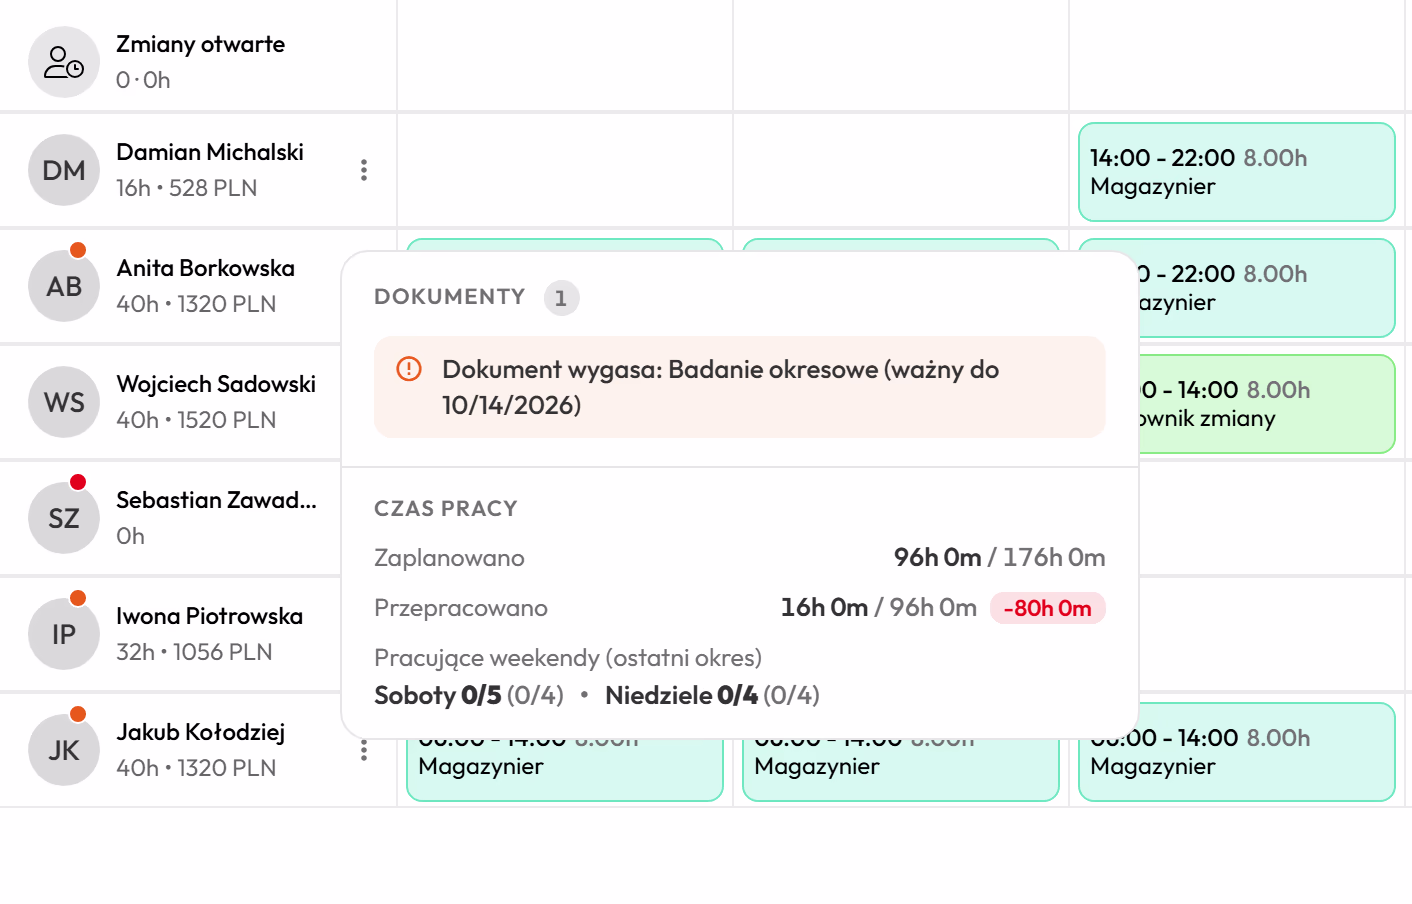This screenshot has height=904, width=1412.
Task: Click the Soboty 0/5 weekend count
Action: click(x=468, y=695)
